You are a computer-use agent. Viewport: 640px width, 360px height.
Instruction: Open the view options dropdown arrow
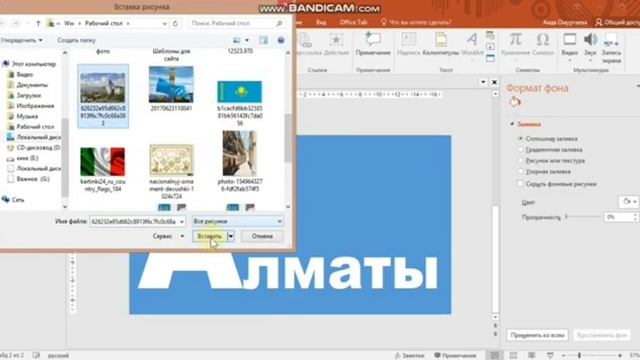point(247,40)
